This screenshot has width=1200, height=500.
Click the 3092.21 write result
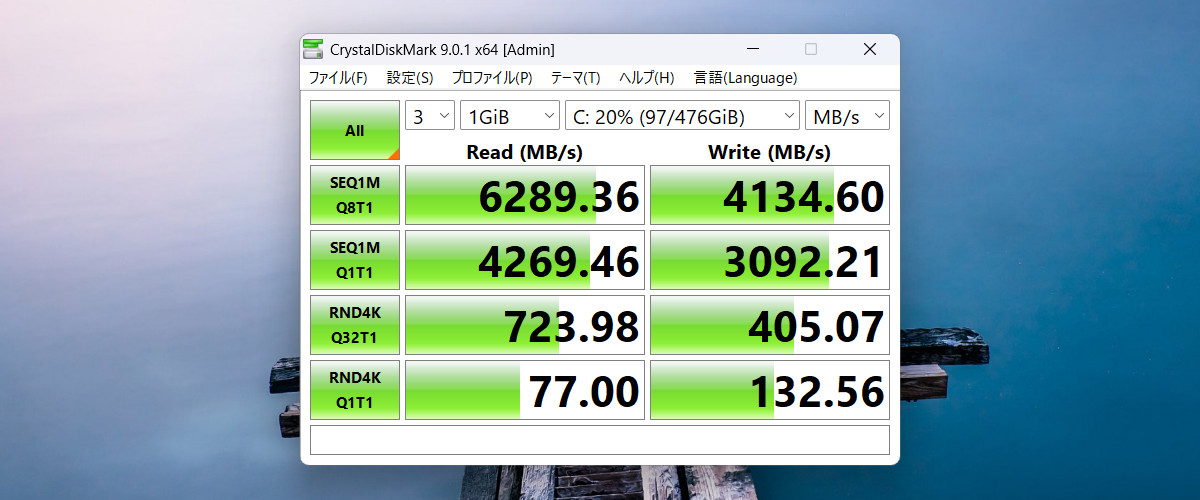tap(770, 260)
